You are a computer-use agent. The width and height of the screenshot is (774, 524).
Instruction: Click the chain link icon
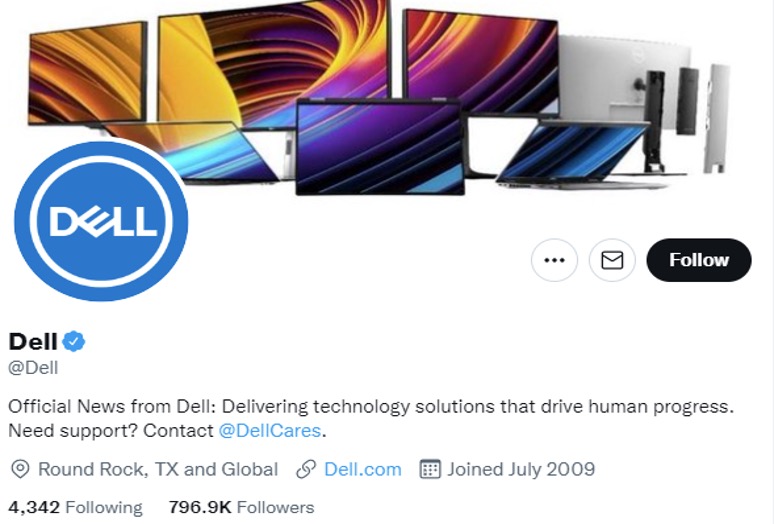pyautogui.click(x=306, y=469)
